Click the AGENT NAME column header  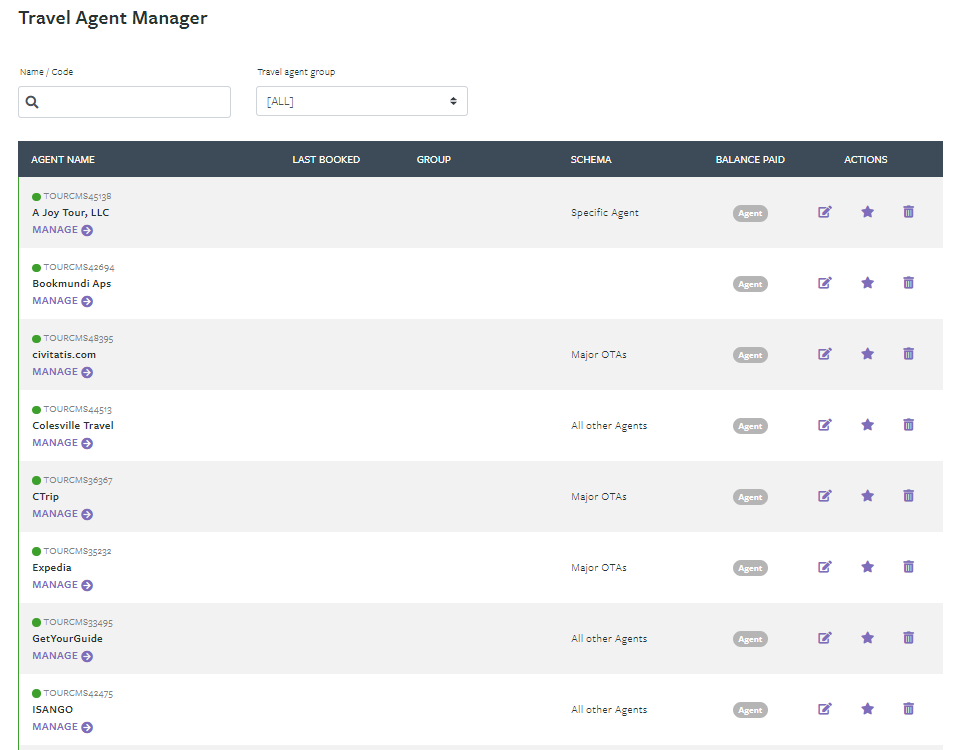coord(63,160)
